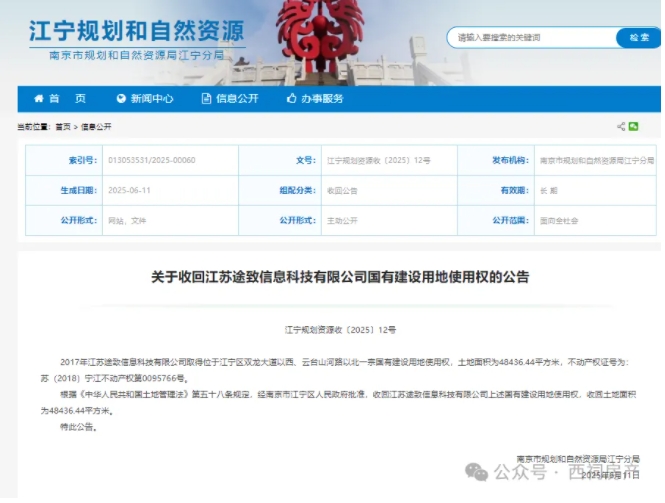Image resolution: width=665 pixels, height=503 pixels.
Task: Click the index number 013053531/2025-00060
Action: [152, 161]
